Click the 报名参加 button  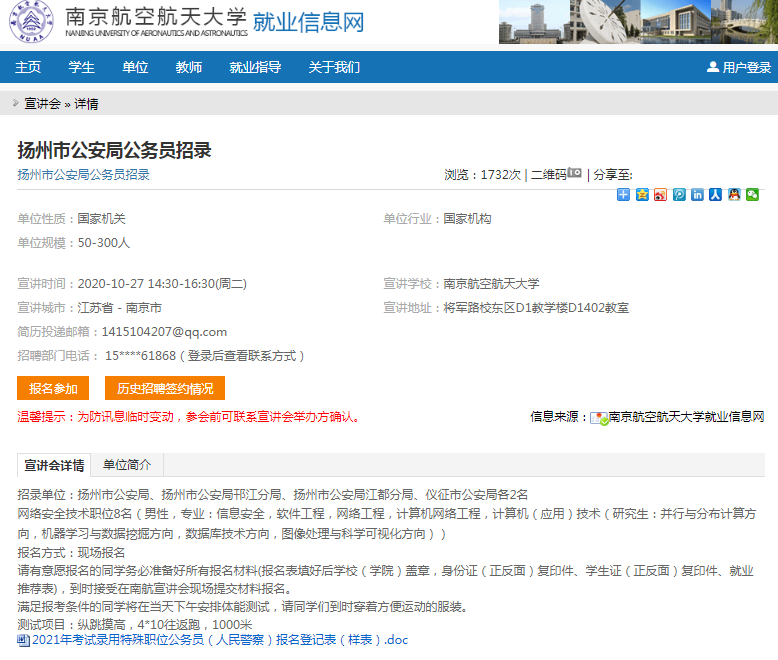coord(53,388)
